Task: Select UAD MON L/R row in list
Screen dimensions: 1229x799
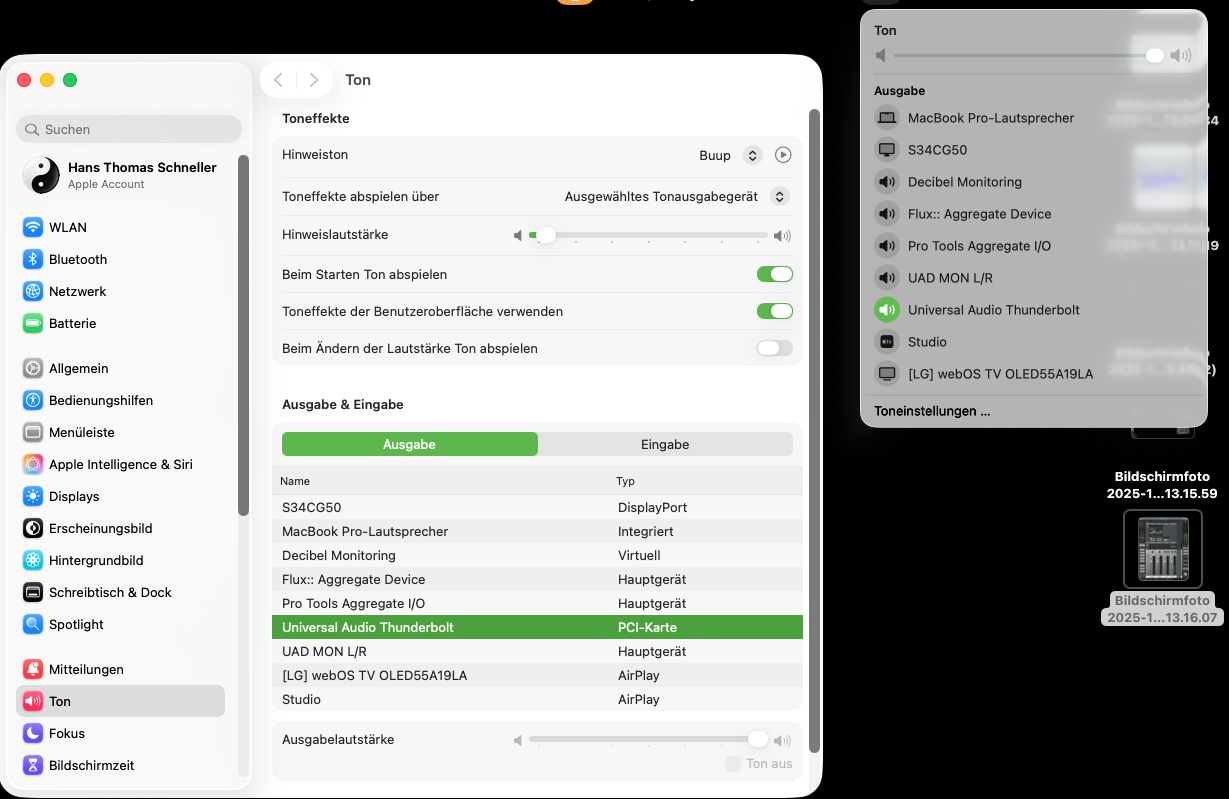Action: tap(537, 651)
